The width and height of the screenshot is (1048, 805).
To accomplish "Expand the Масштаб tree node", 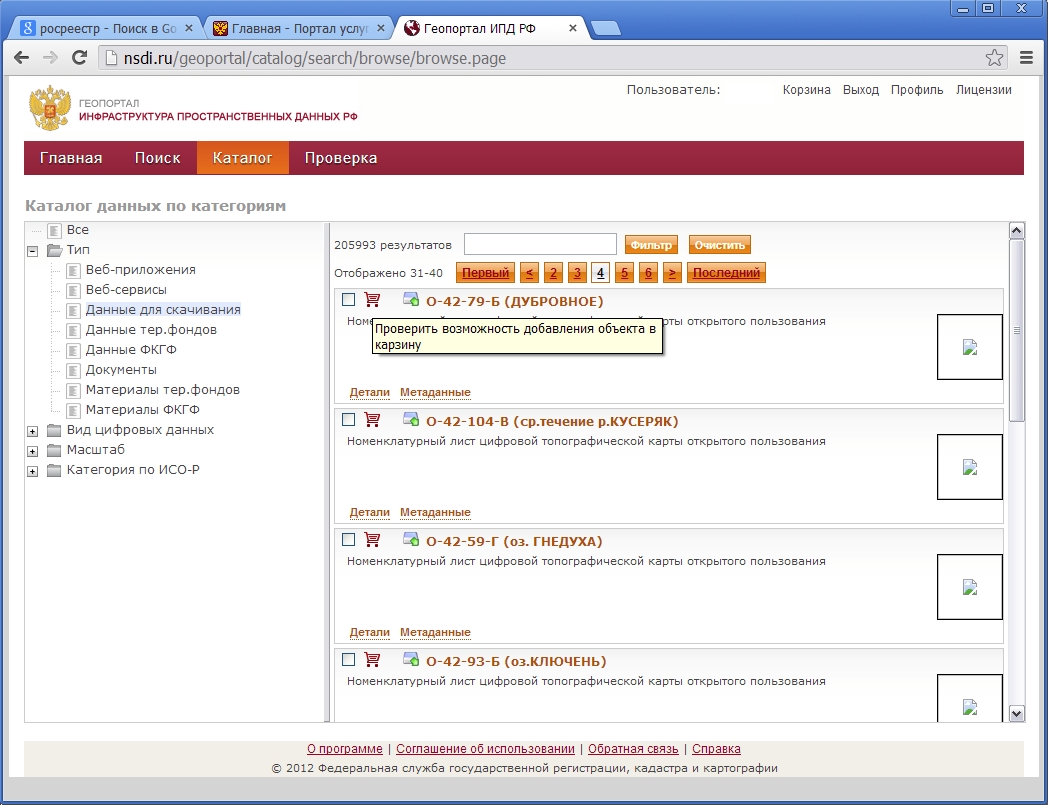I will click(33, 451).
